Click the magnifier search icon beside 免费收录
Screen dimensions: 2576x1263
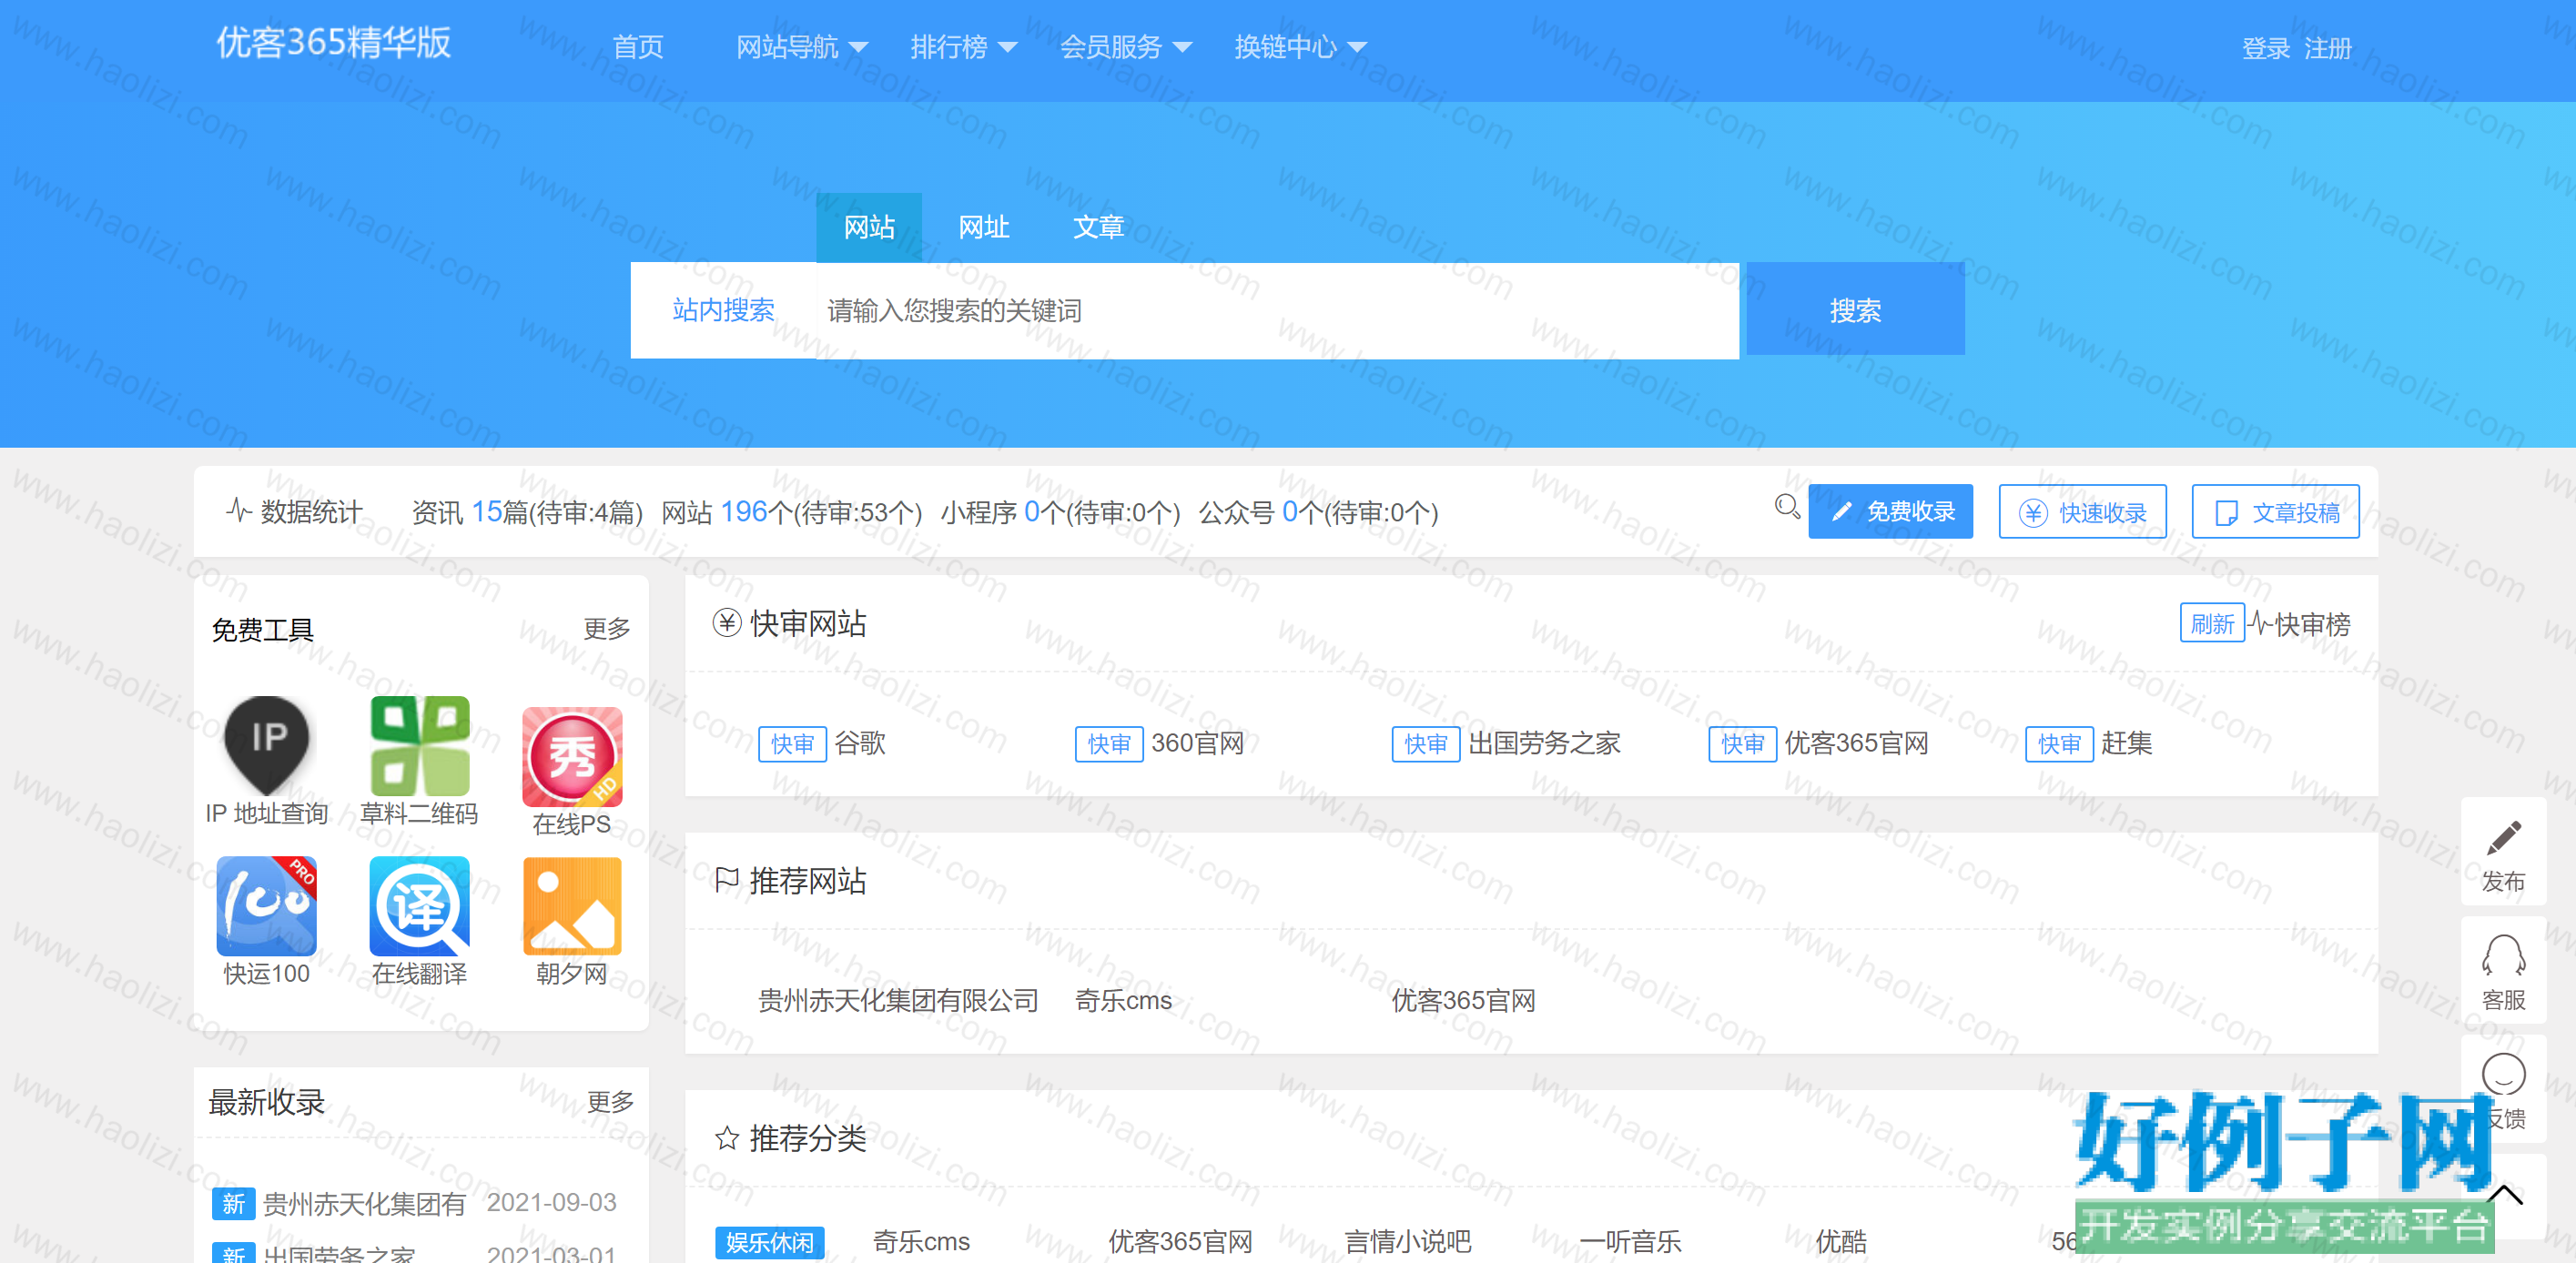pyautogui.click(x=1787, y=508)
